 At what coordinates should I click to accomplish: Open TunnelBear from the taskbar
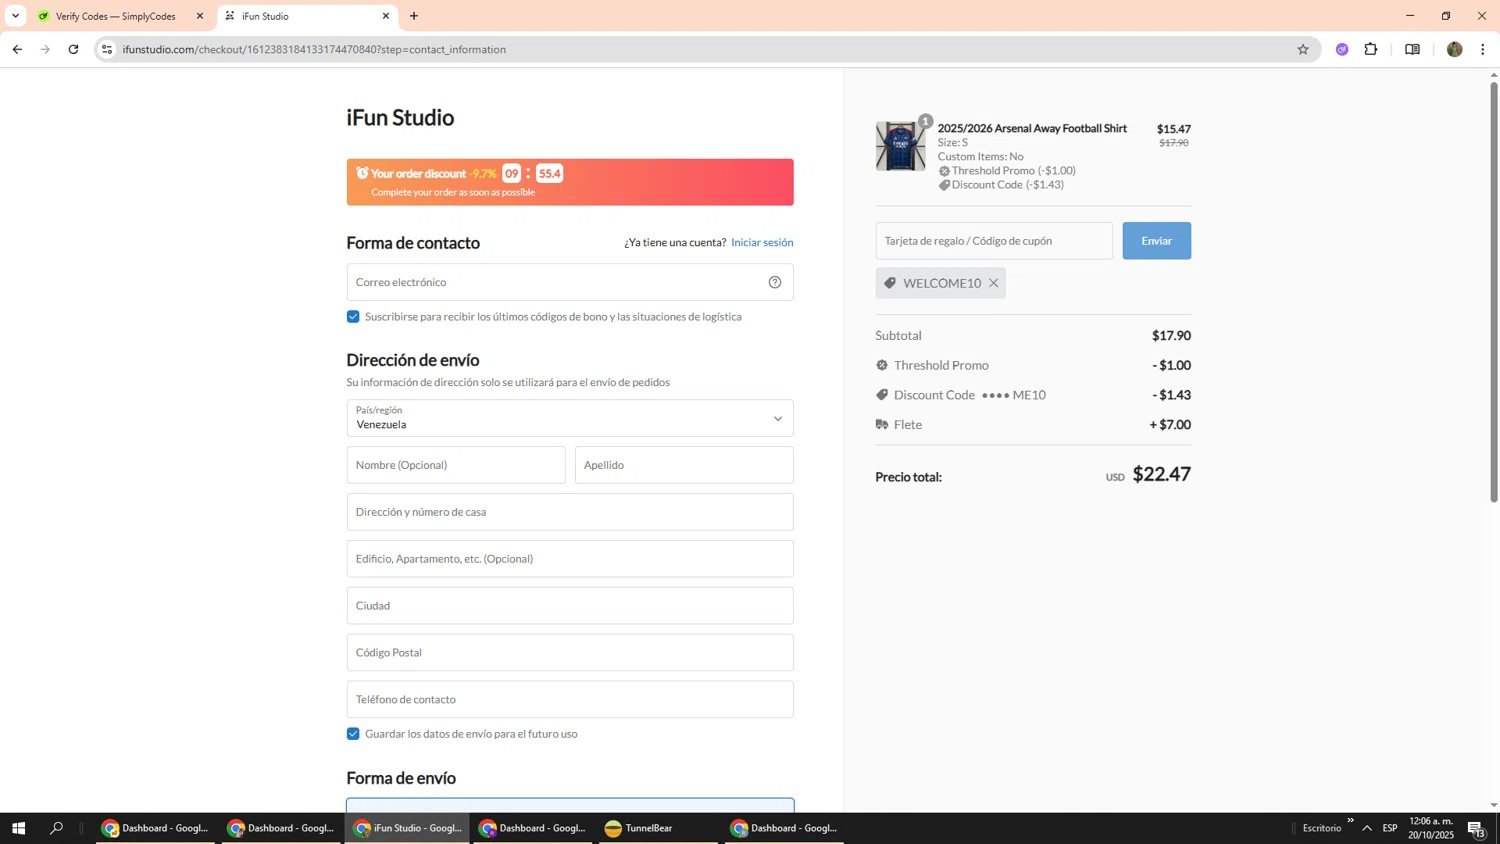coord(658,828)
